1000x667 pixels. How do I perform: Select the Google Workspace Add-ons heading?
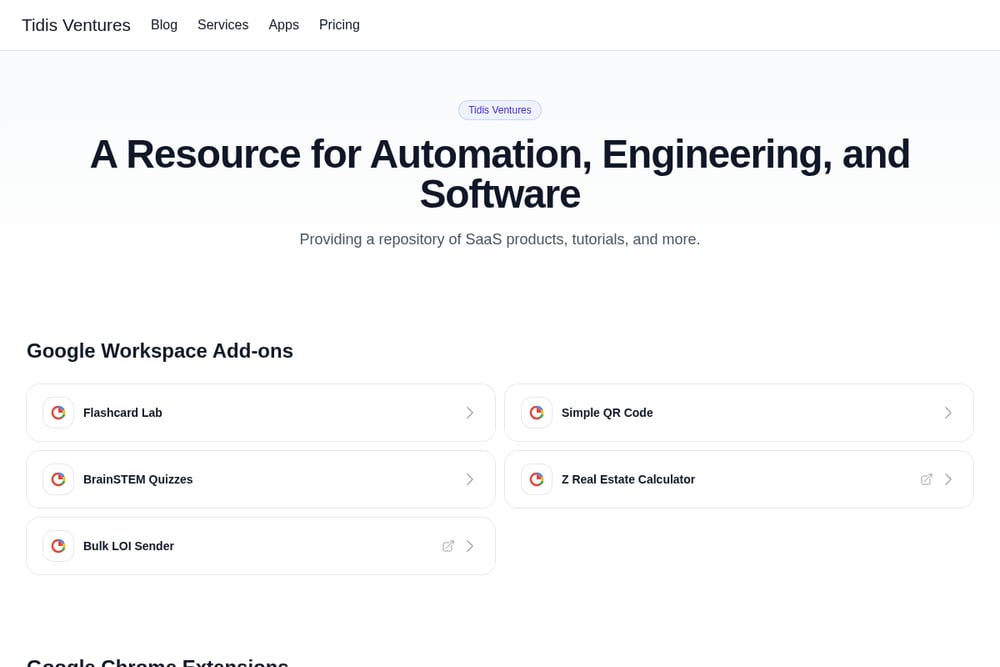(x=160, y=351)
